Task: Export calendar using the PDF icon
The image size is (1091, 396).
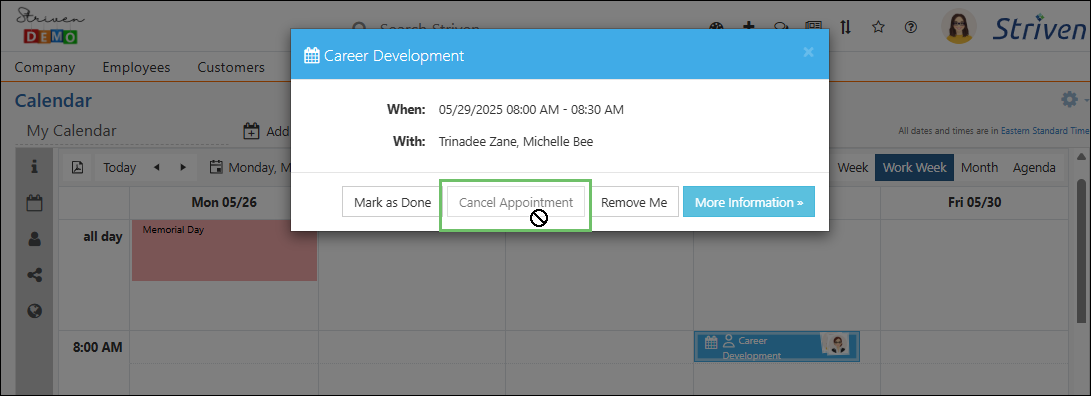Action: pos(78,167)
